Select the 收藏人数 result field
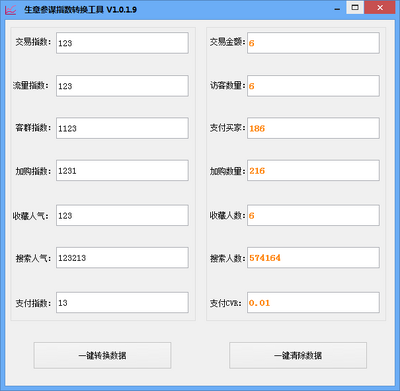This screenshot has width=400, height=391. [x=313, y=215]
